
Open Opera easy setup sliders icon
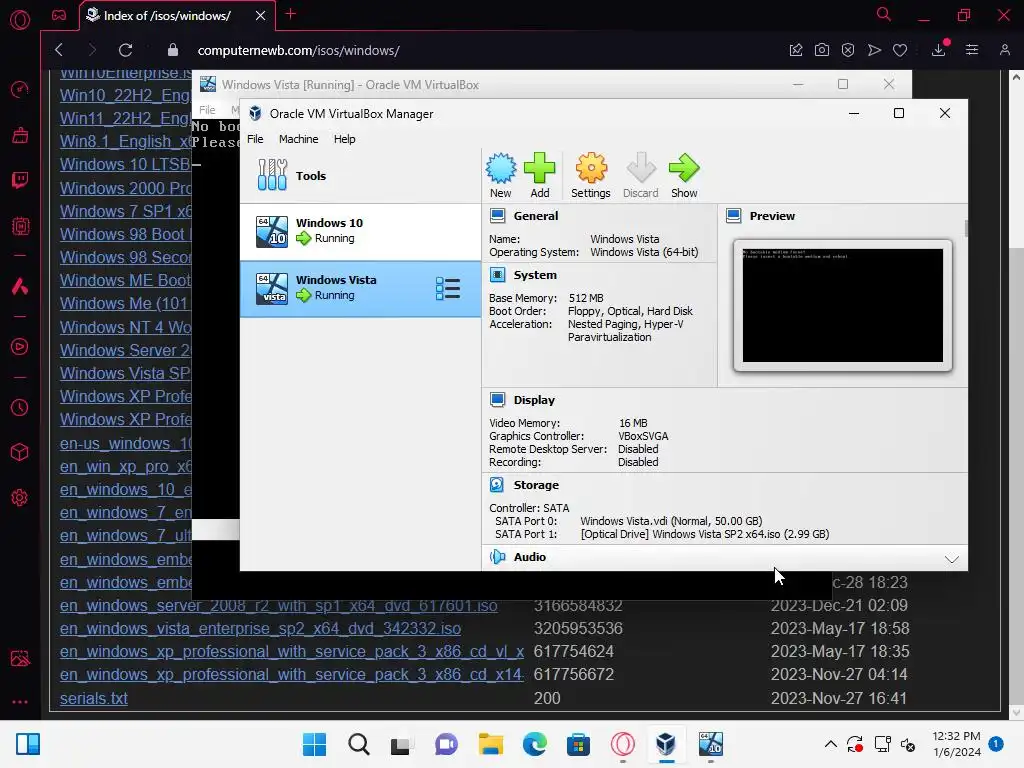coord(972,50)
